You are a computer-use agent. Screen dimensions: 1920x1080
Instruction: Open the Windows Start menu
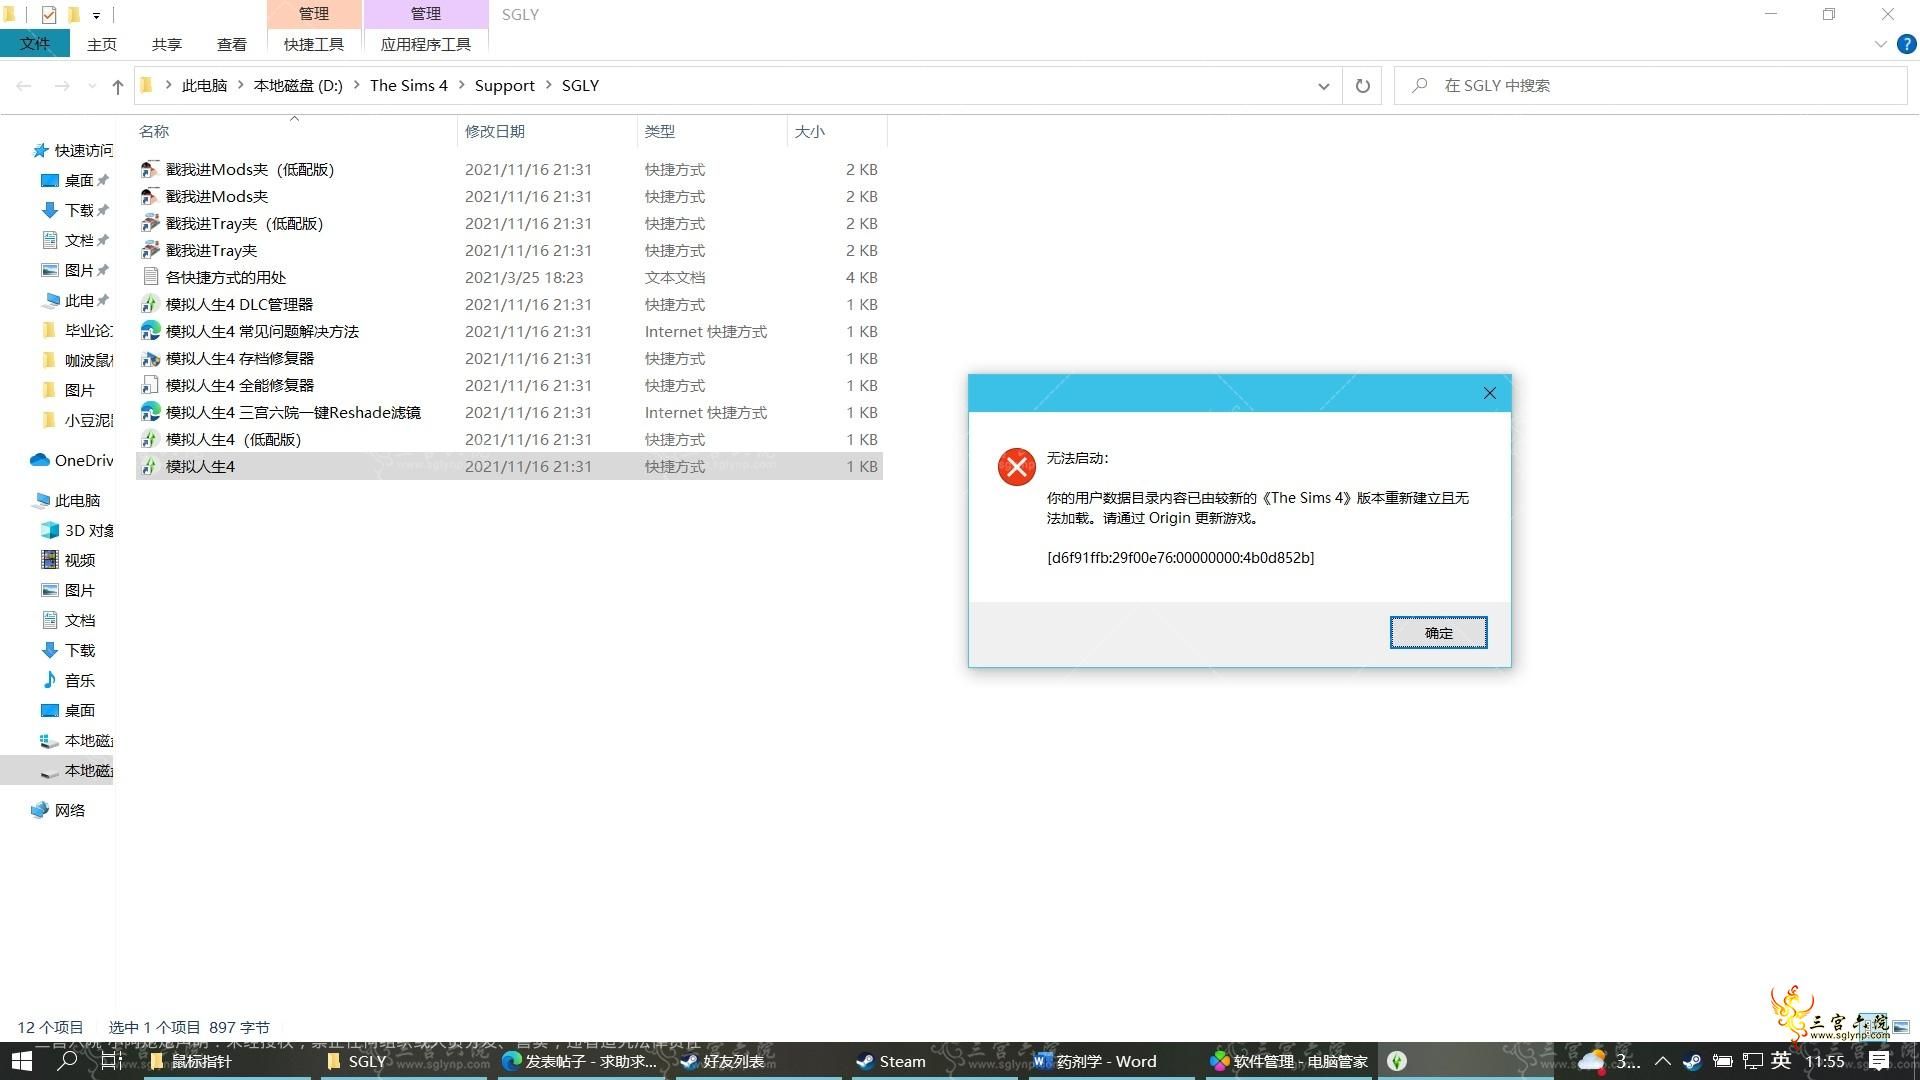pyautogui.click(x=22, y=1061)
